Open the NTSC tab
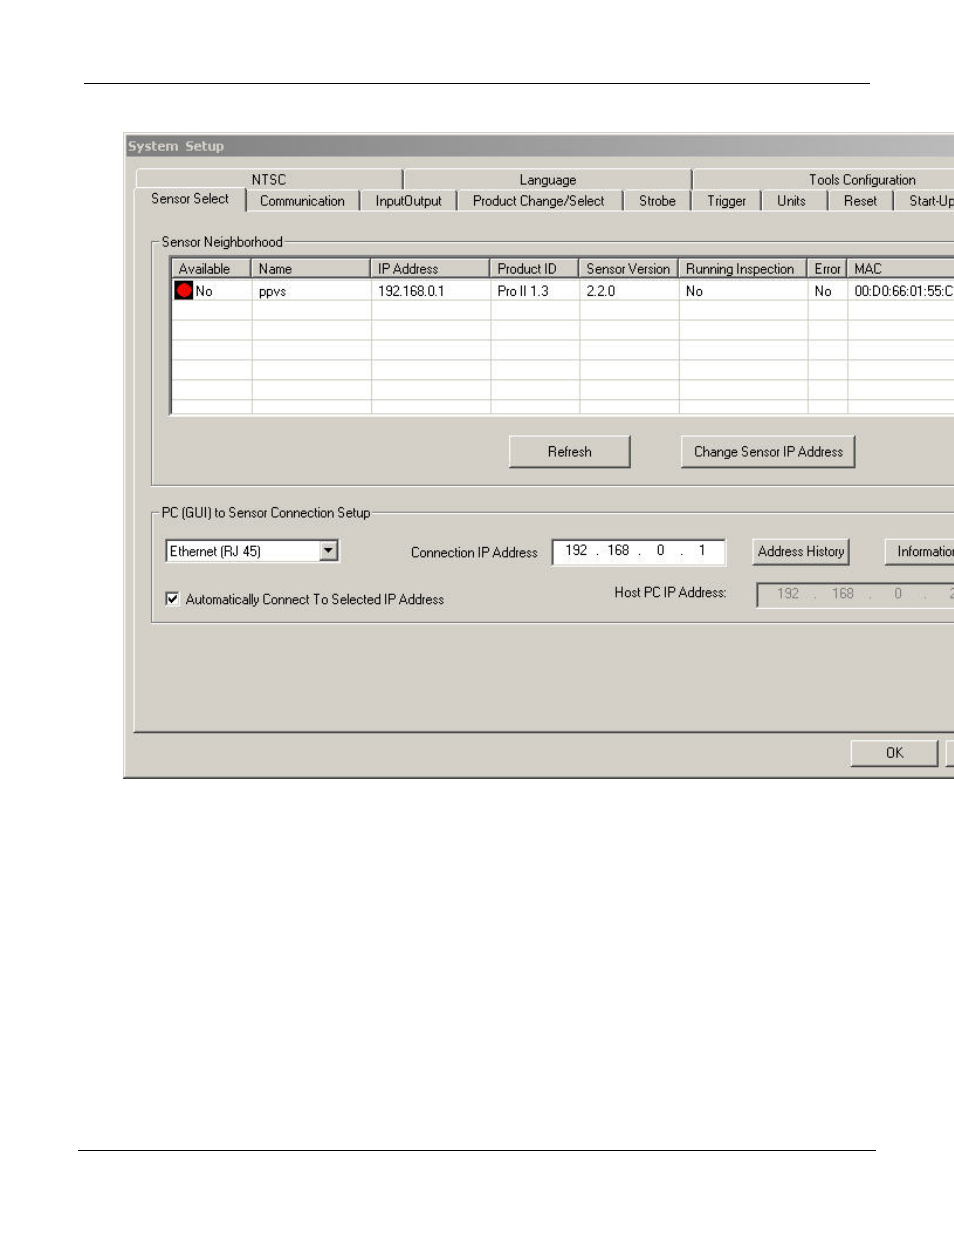The width and height of the screenshot is (954, 1235). (x=269, y=180)
